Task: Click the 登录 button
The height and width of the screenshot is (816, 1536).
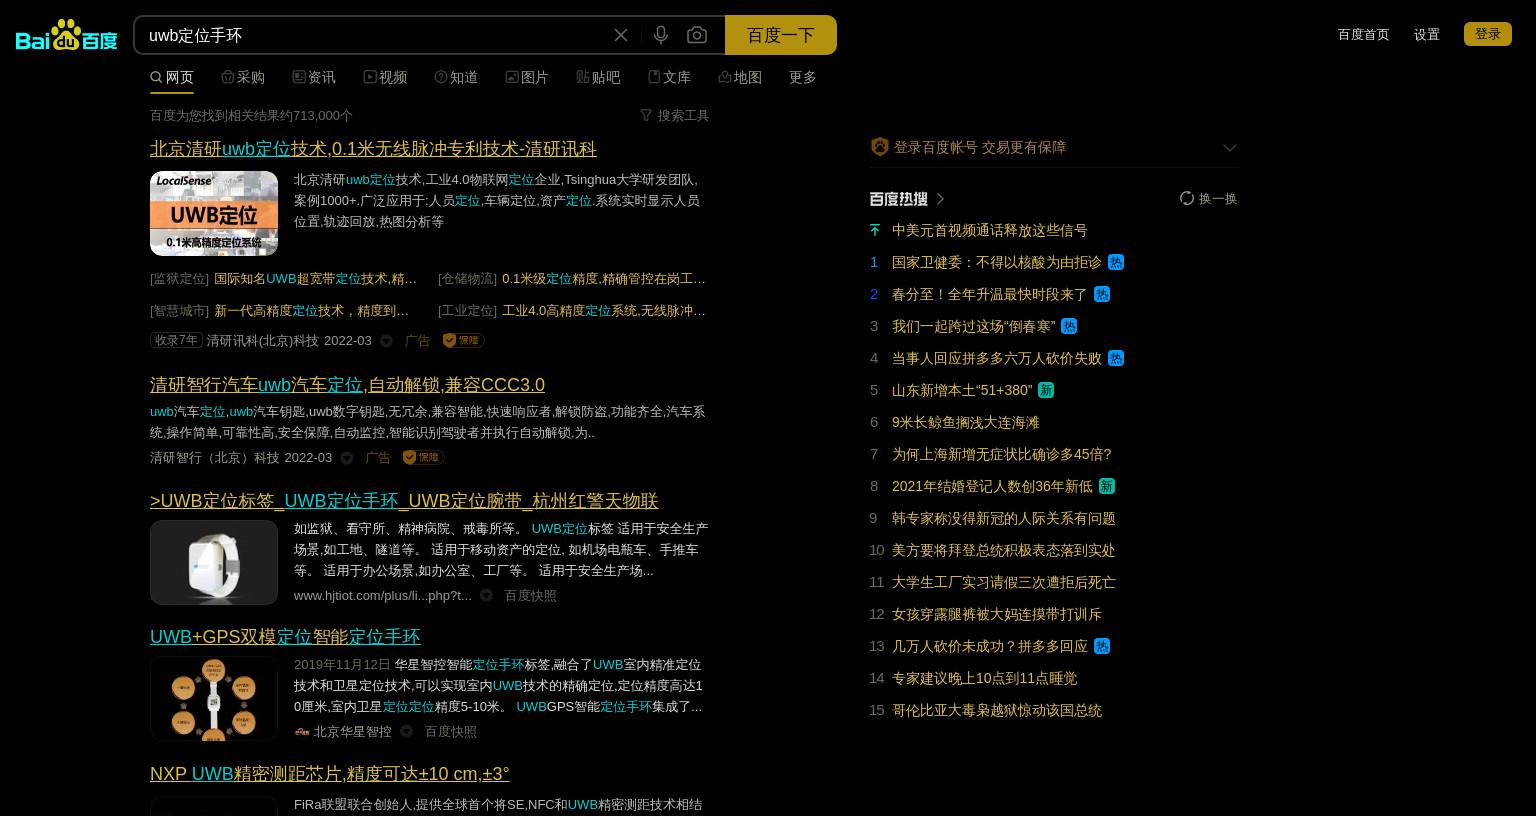Action: click(x=1488, y=34)
